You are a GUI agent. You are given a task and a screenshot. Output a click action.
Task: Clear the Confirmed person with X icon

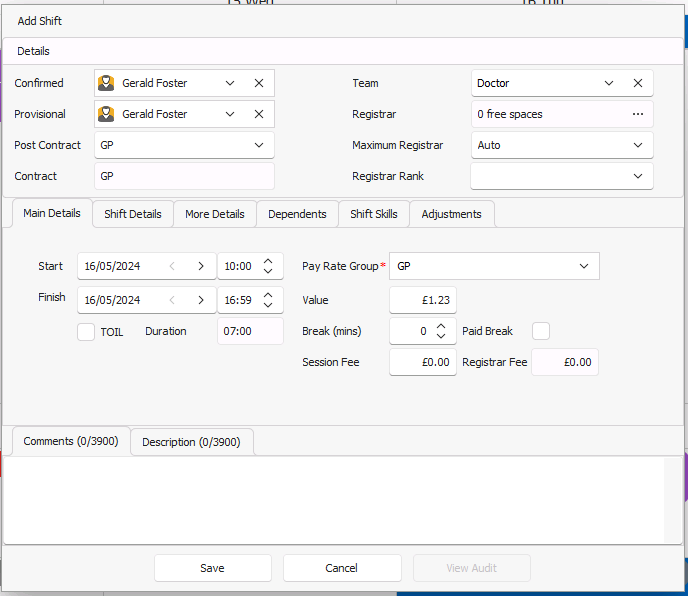pyautogui.click(x=259, y=83)
